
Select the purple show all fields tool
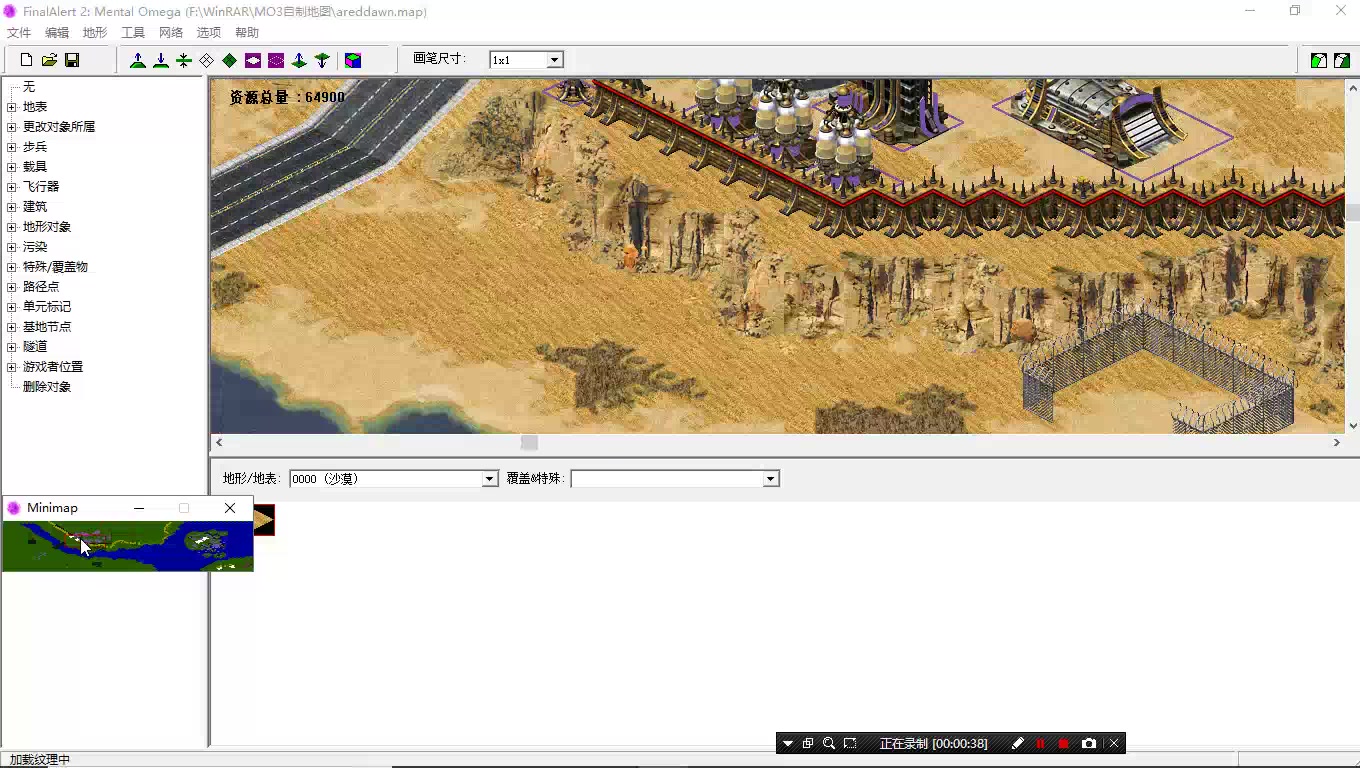(x=276, y=60)
